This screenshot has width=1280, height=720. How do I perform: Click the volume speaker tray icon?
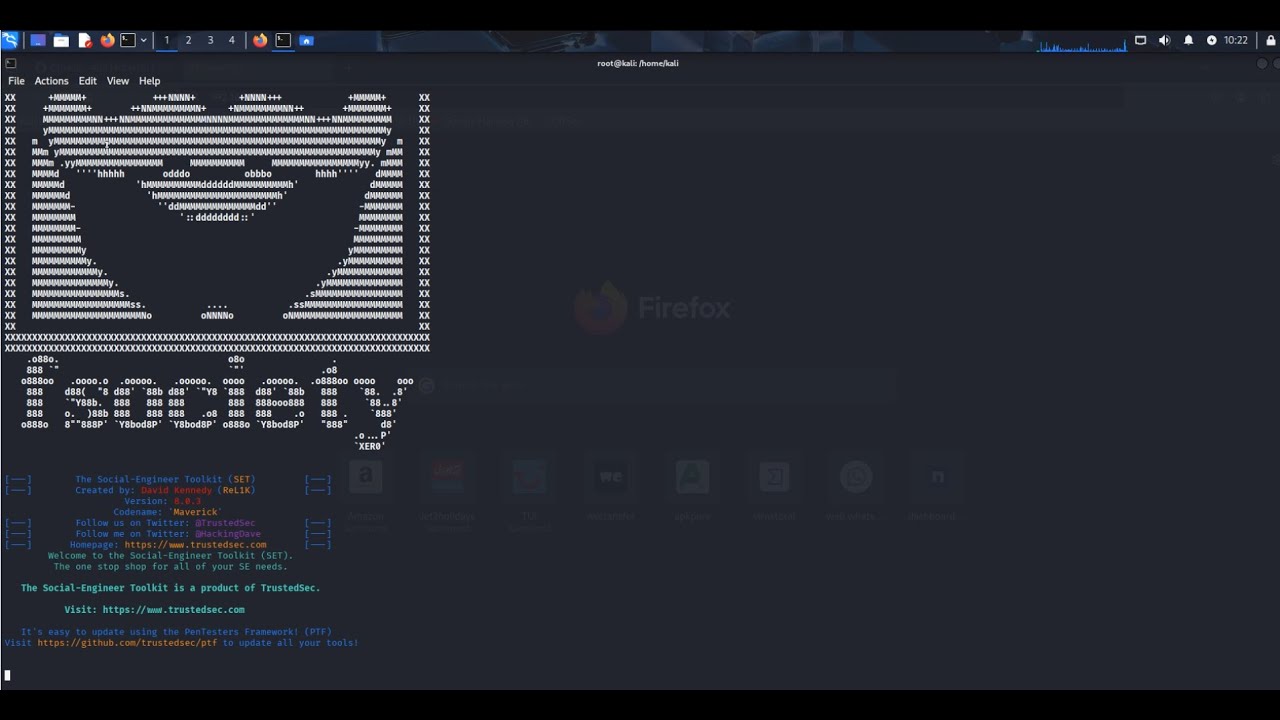(1164, 40)
